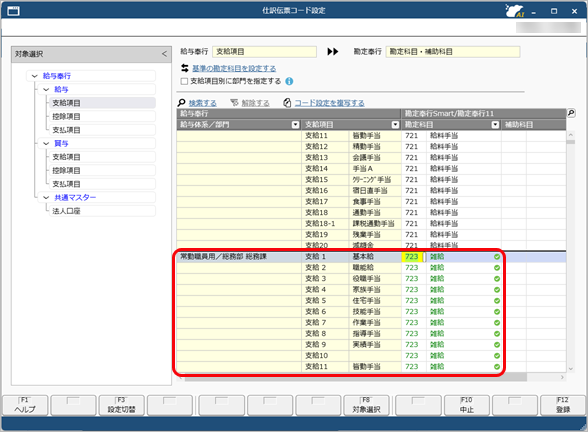
Task: Click the green check icon in the 支給 1 row
Action: click(x=497, y=257)
